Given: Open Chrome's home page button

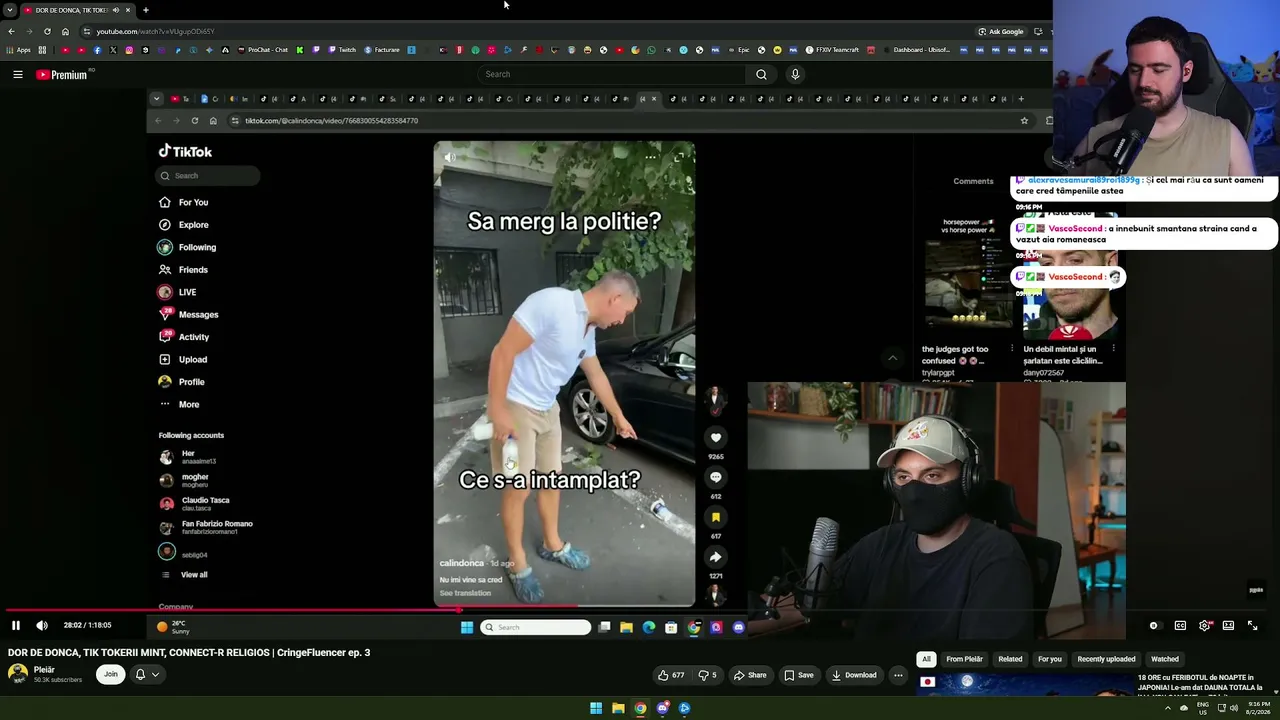Looking at the screenshot, I should 65,31.
